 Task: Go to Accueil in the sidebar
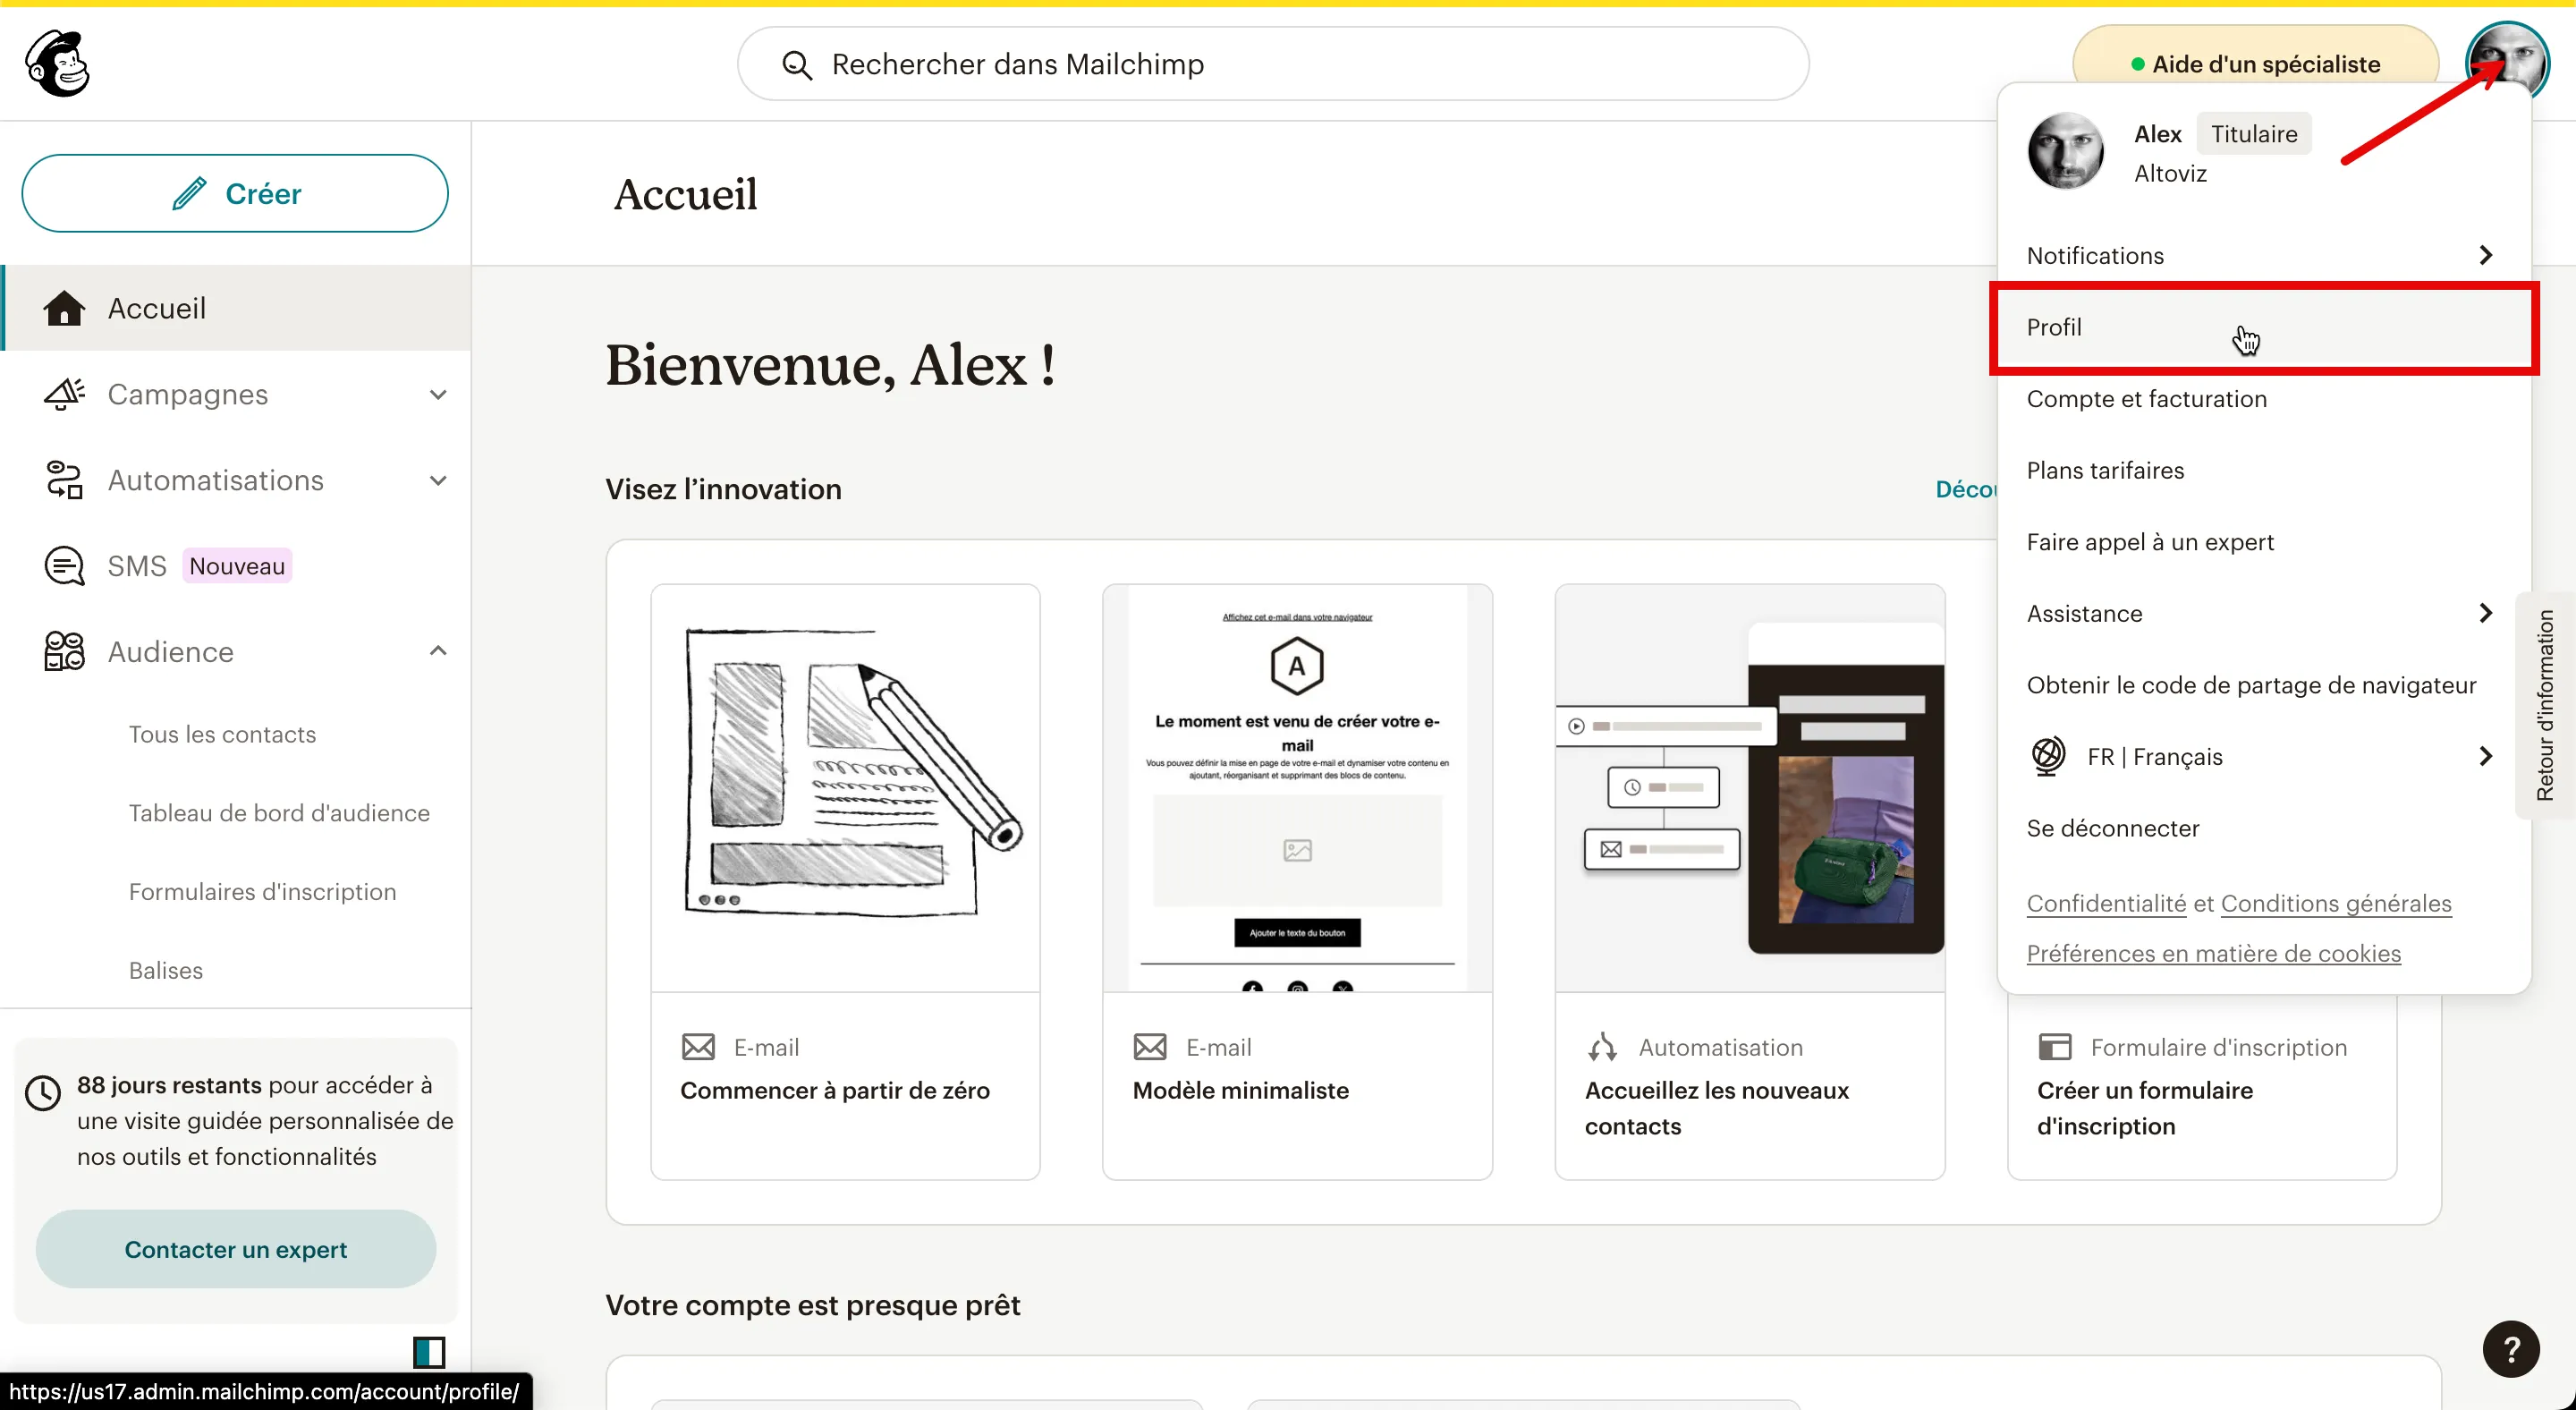237,308
